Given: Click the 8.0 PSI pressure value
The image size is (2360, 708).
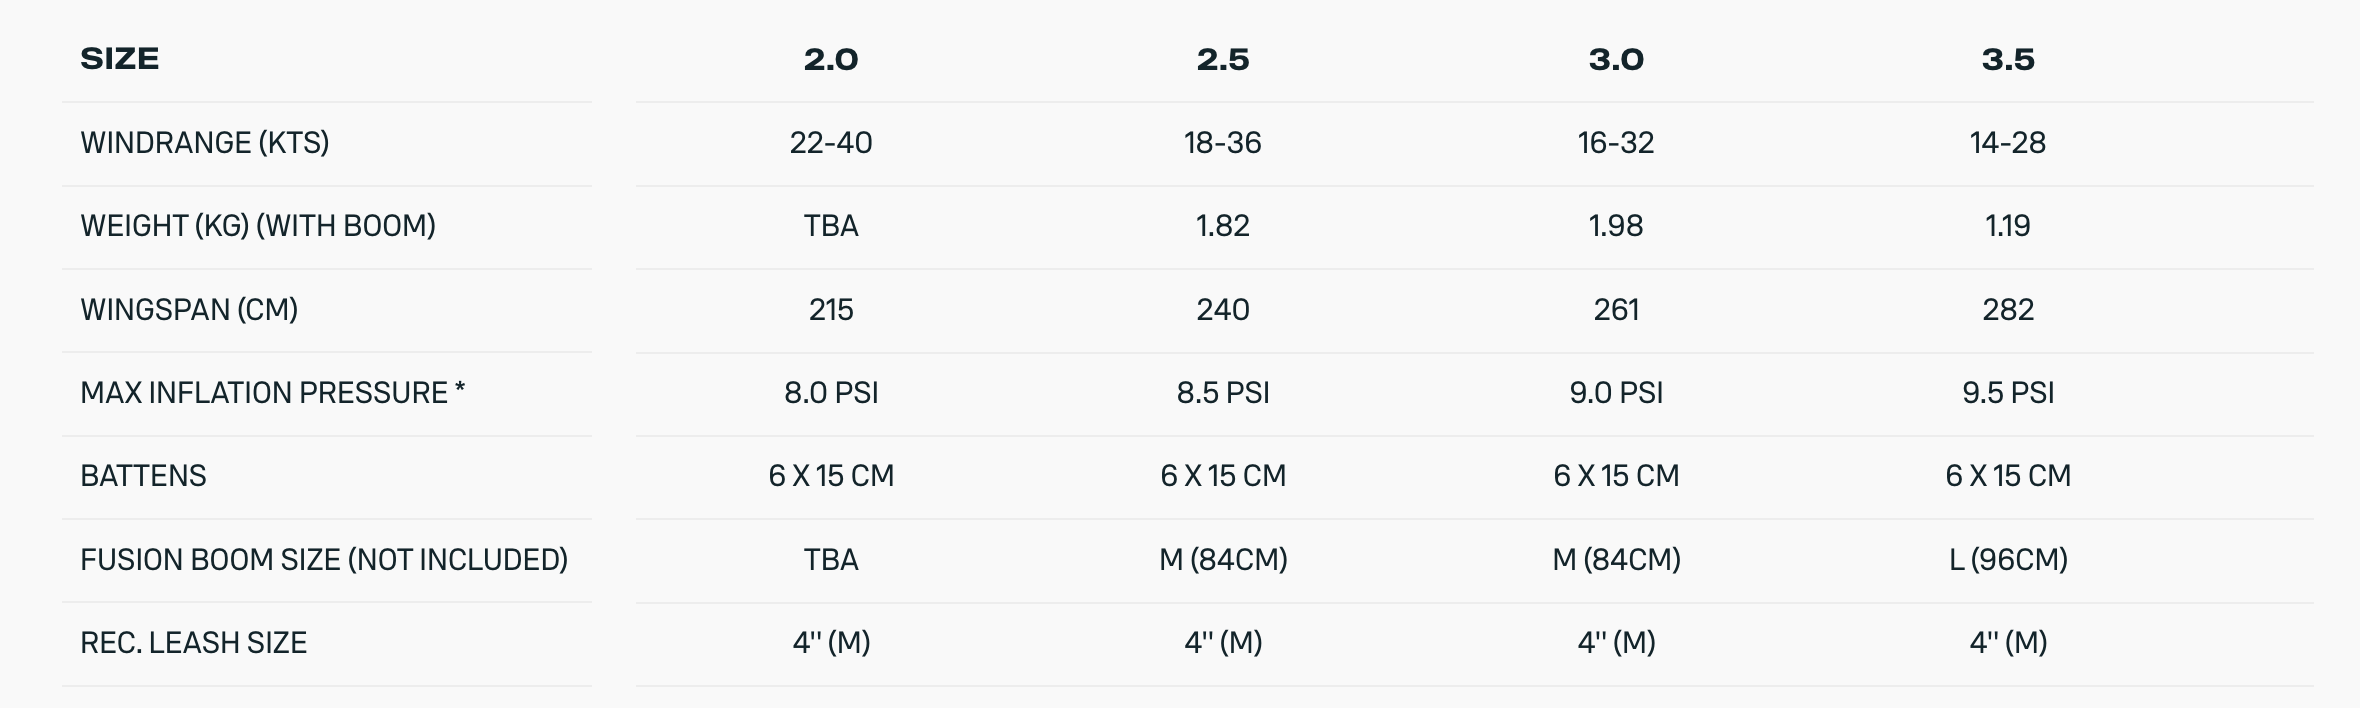Looking at the screenshot, I should coord(831,393).
